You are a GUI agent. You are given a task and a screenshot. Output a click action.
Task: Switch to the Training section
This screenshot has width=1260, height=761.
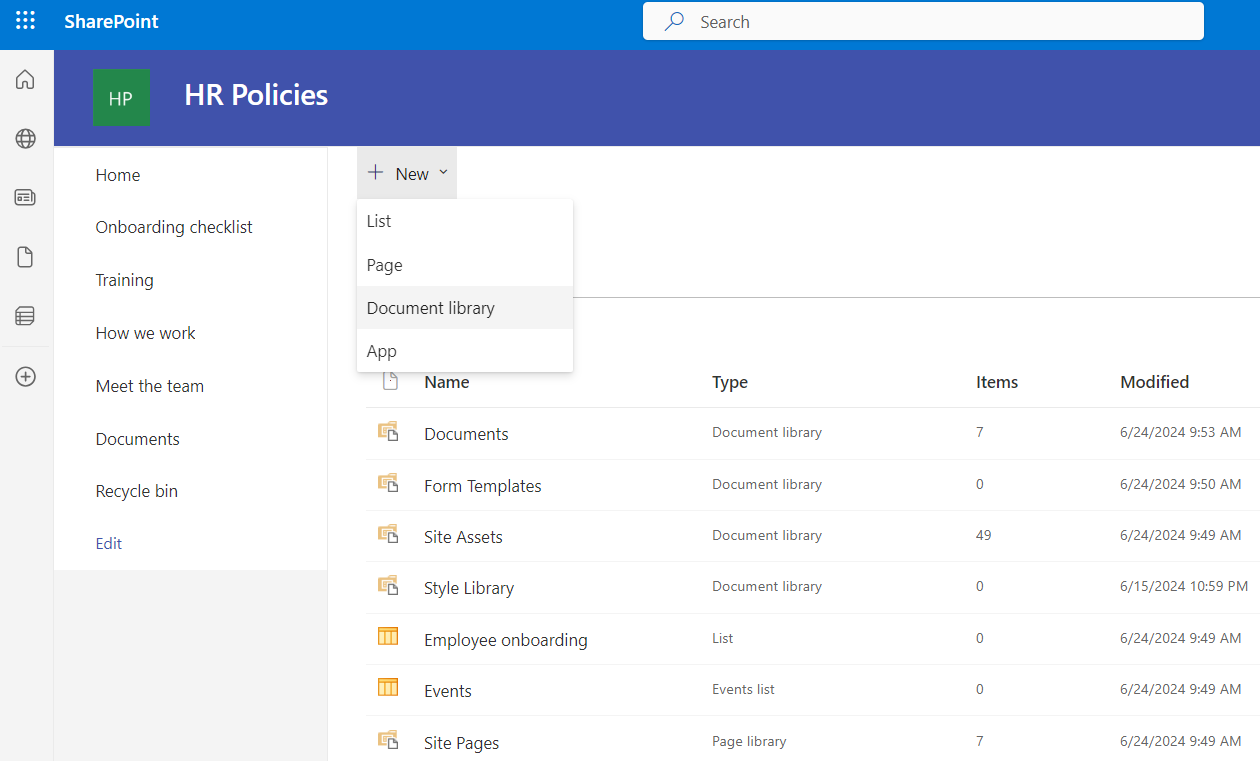[x=124, y=280]
